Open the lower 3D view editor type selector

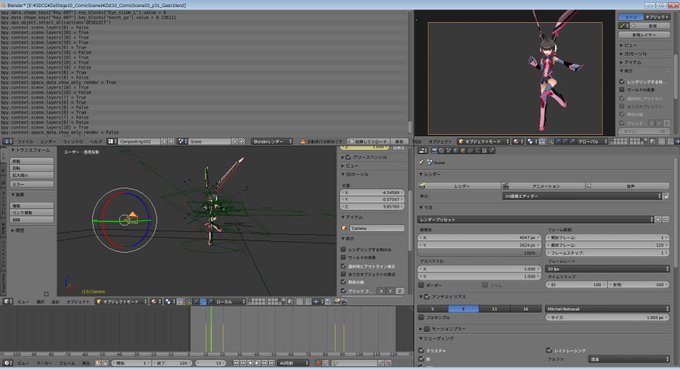point(7,301)
